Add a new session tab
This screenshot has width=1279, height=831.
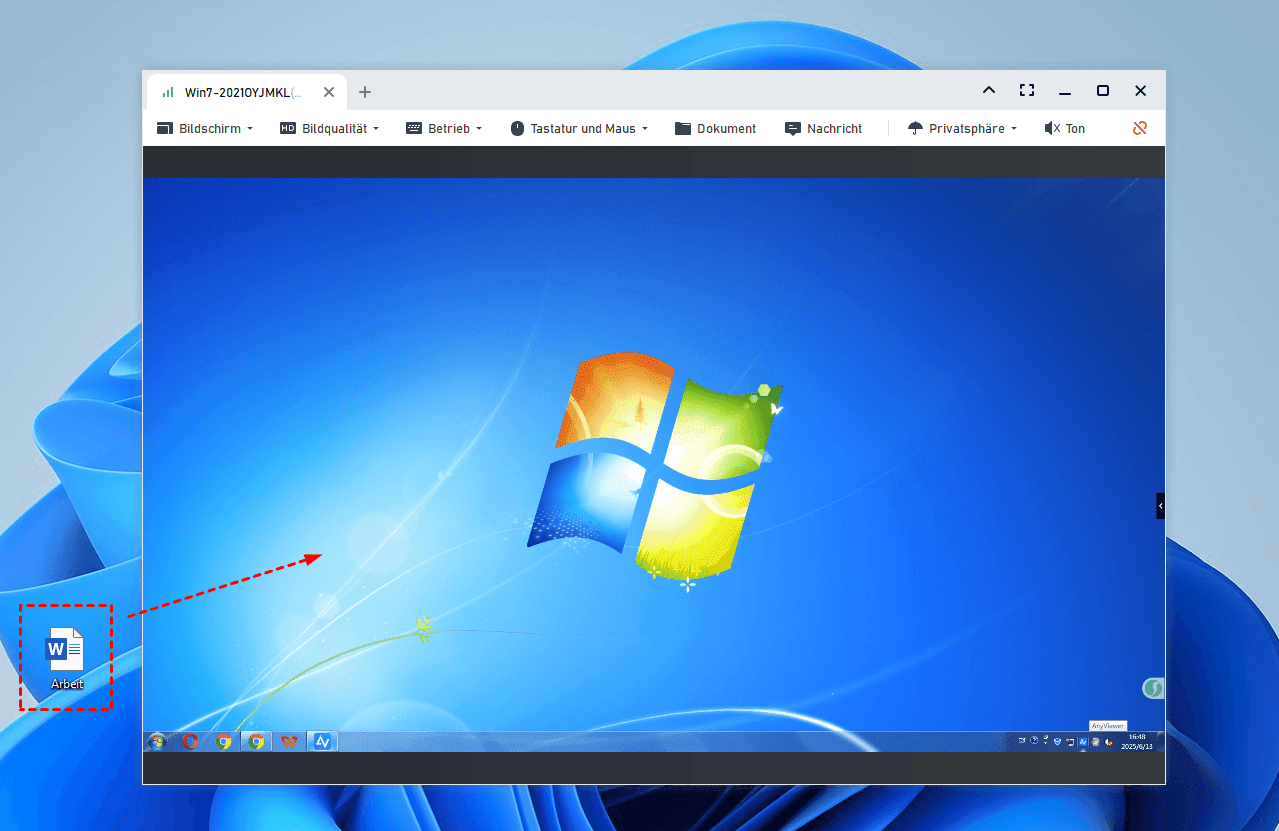coord(365,92)
